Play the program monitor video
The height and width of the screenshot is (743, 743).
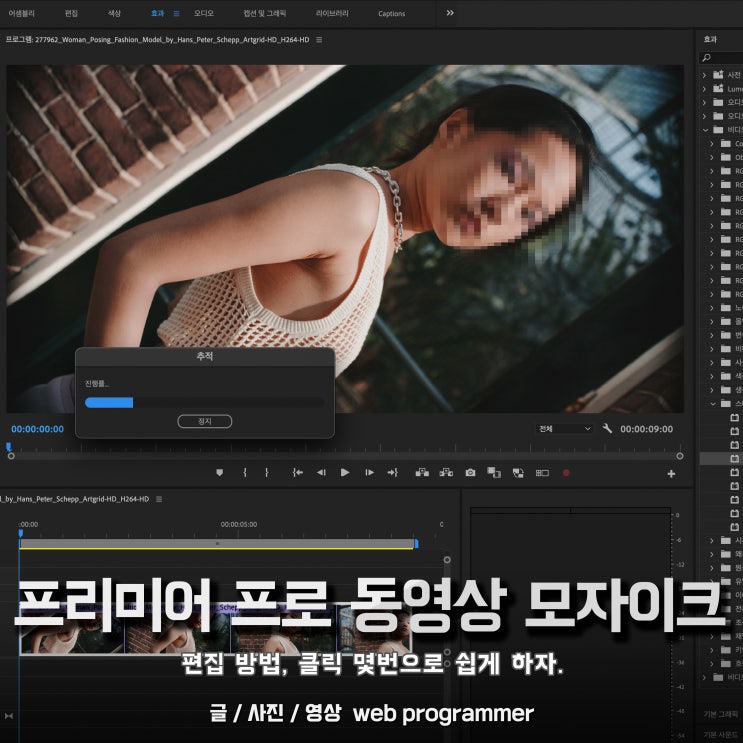[345, 472]
